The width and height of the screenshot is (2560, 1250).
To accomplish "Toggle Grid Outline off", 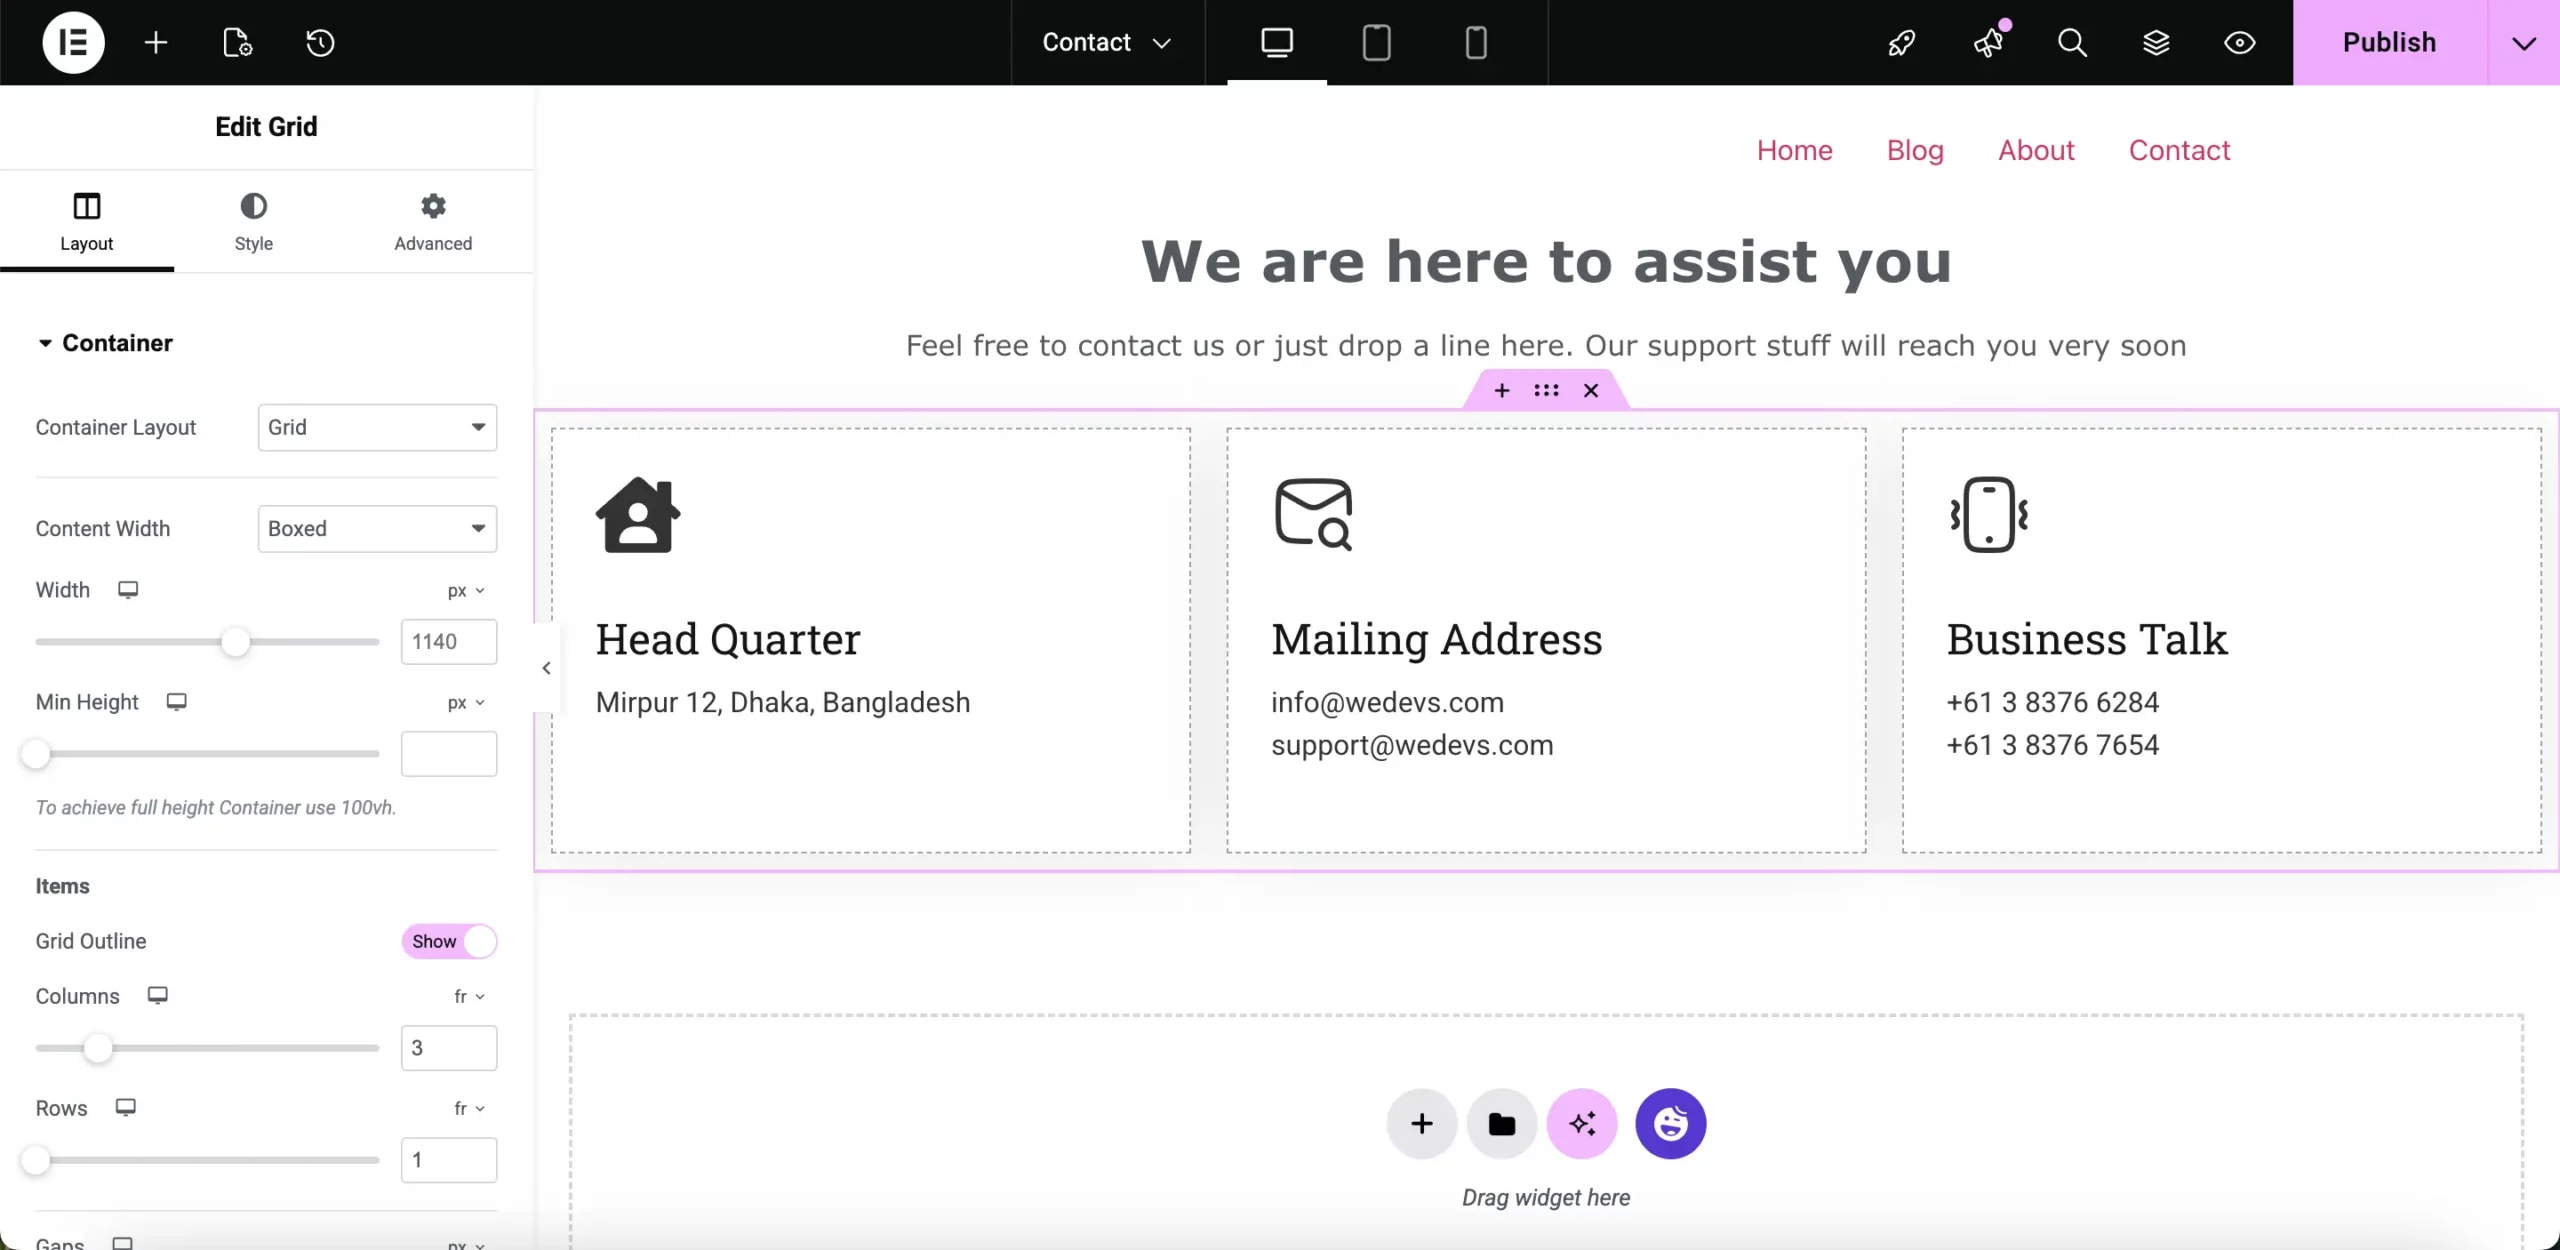I will click(447, 942).
